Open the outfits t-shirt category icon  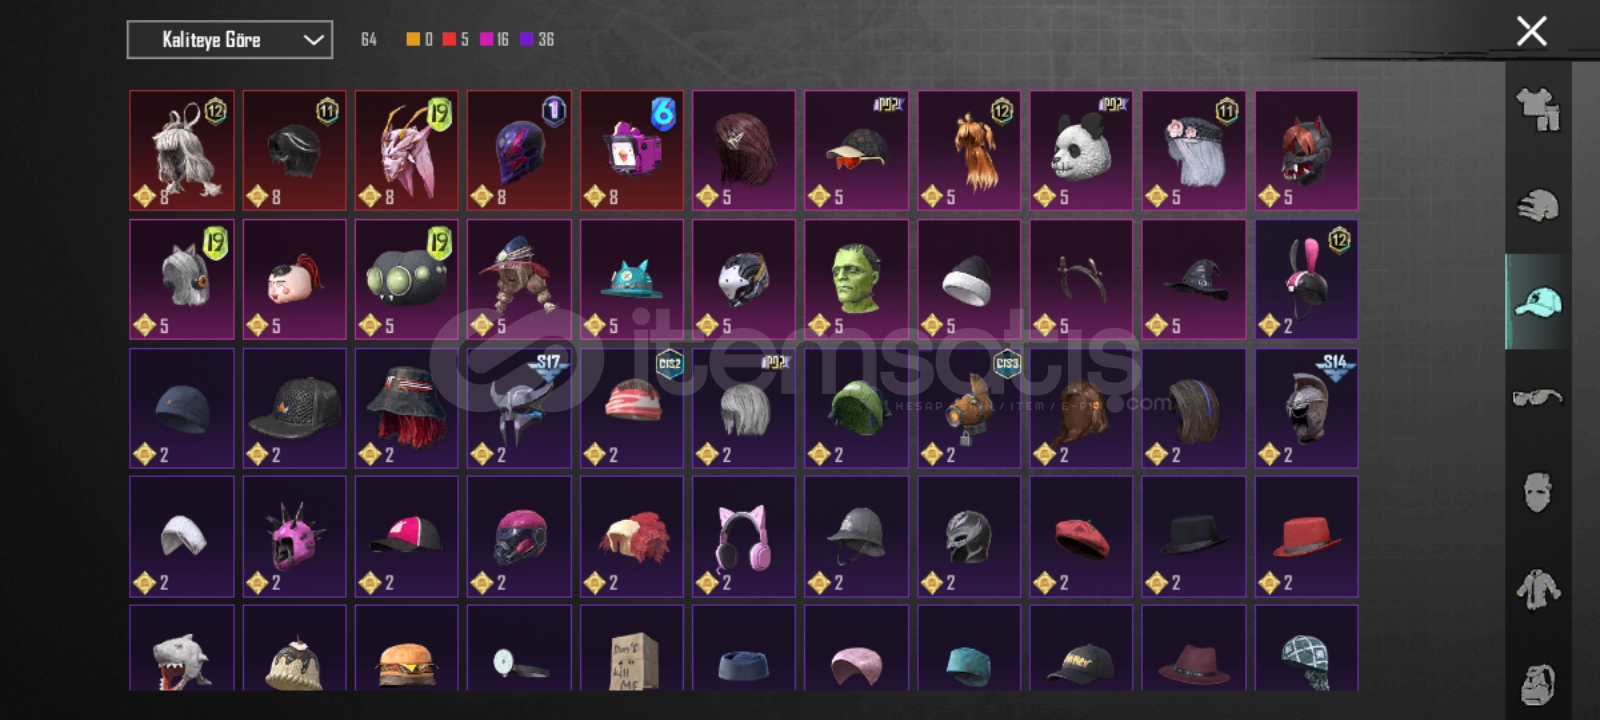click(1538, 110)
